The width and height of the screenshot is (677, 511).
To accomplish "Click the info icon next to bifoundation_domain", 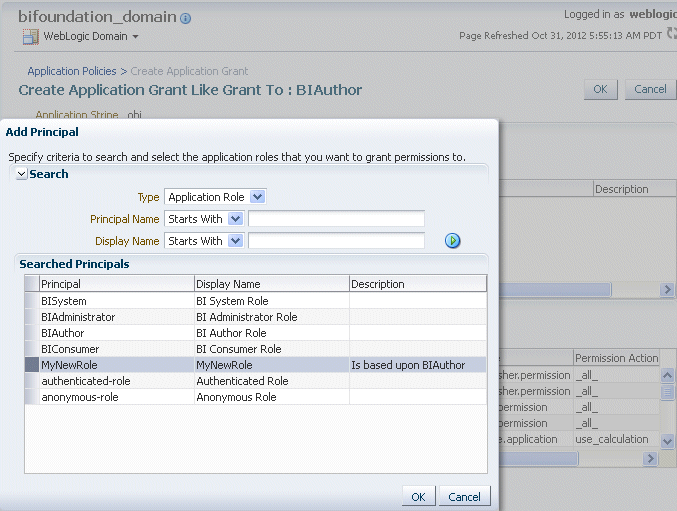I will point(185,18).
